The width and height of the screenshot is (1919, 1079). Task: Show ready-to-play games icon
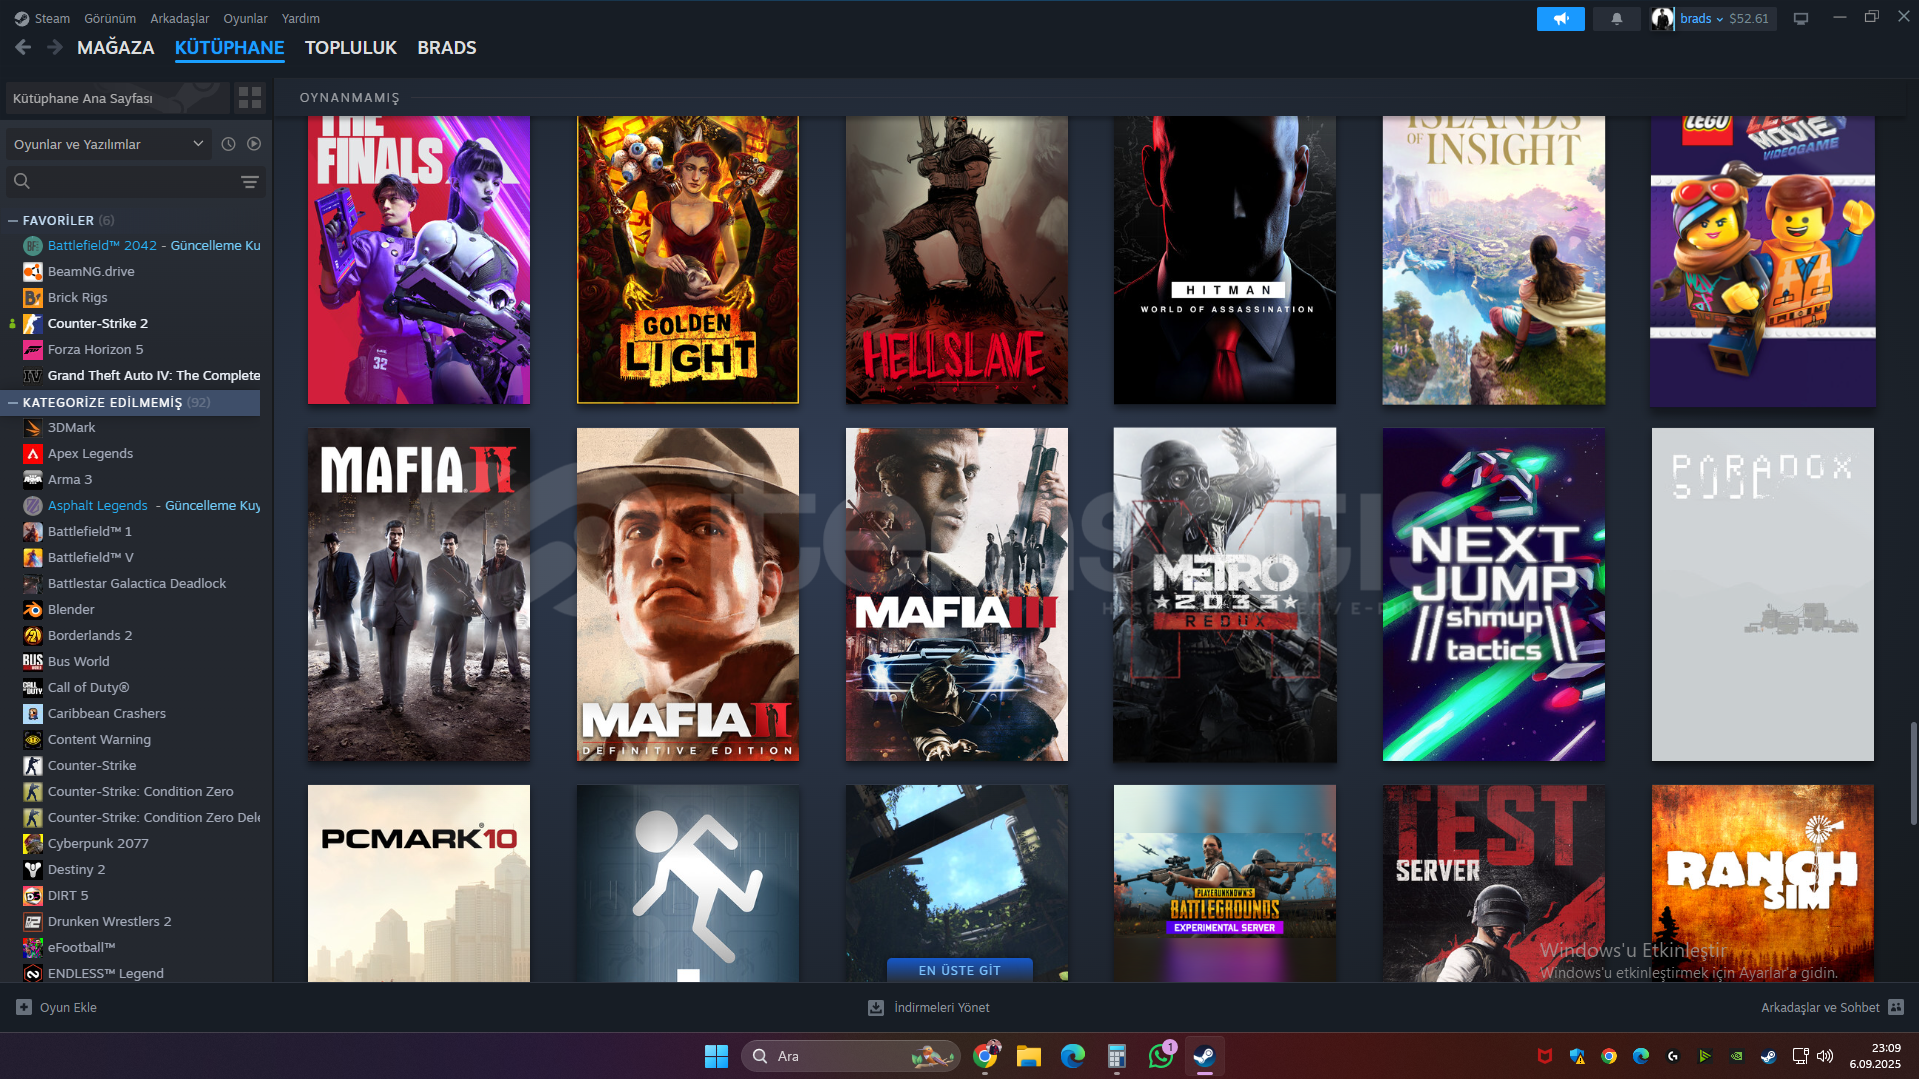point(254,144)
